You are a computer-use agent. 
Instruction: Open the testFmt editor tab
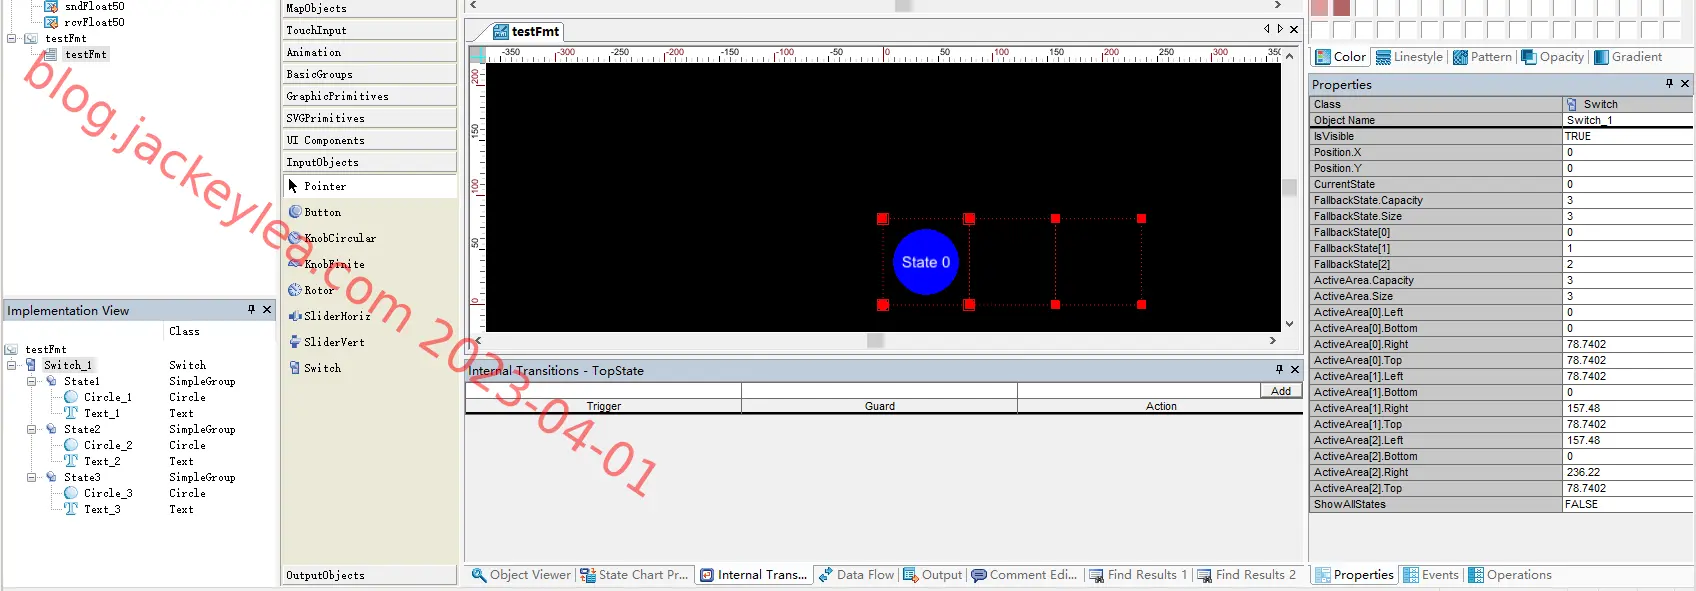(x=527, y=31)
